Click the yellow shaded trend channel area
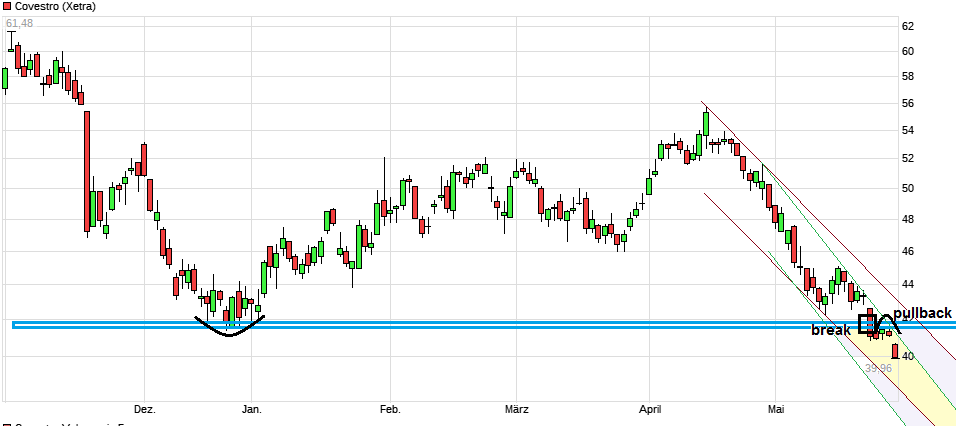Screen dimensions: 956x426 point(925,385)
